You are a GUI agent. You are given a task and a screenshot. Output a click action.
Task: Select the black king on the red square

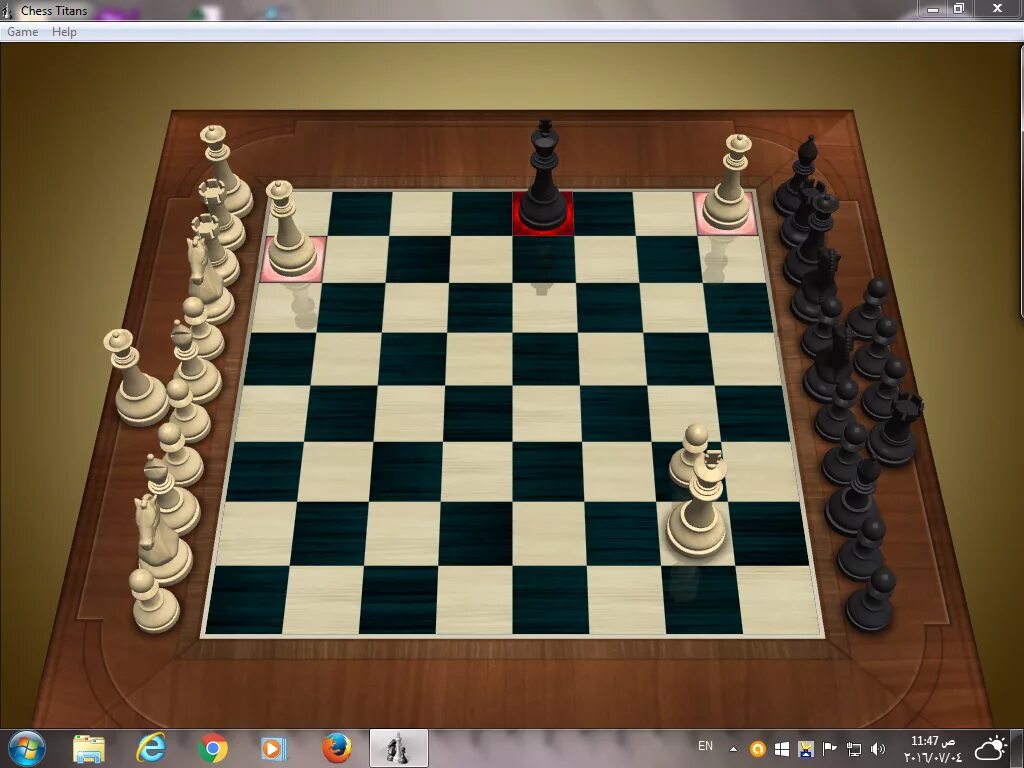click(x=543, y=176)
